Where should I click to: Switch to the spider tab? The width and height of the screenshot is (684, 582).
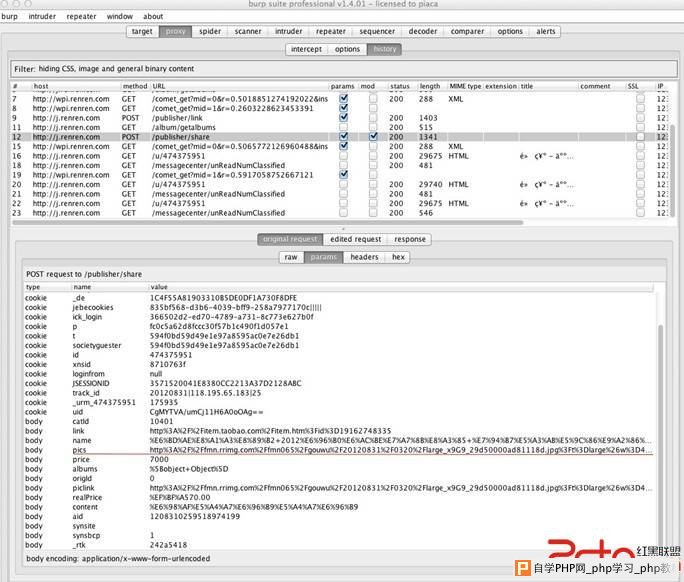tap(210, 31)
